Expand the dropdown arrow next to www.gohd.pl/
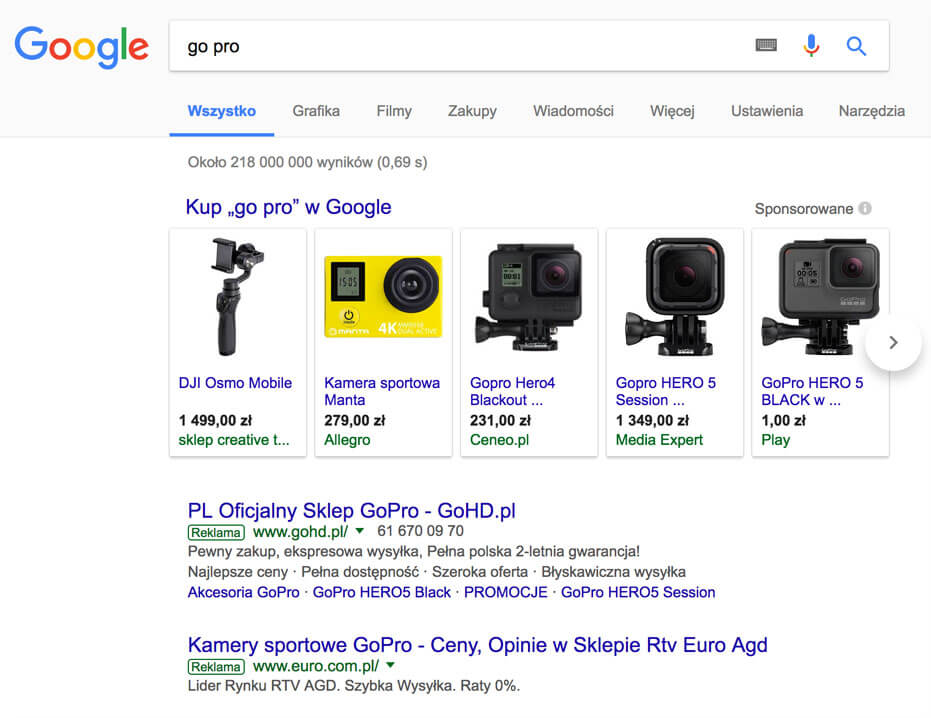 click(x=360, y=531)
